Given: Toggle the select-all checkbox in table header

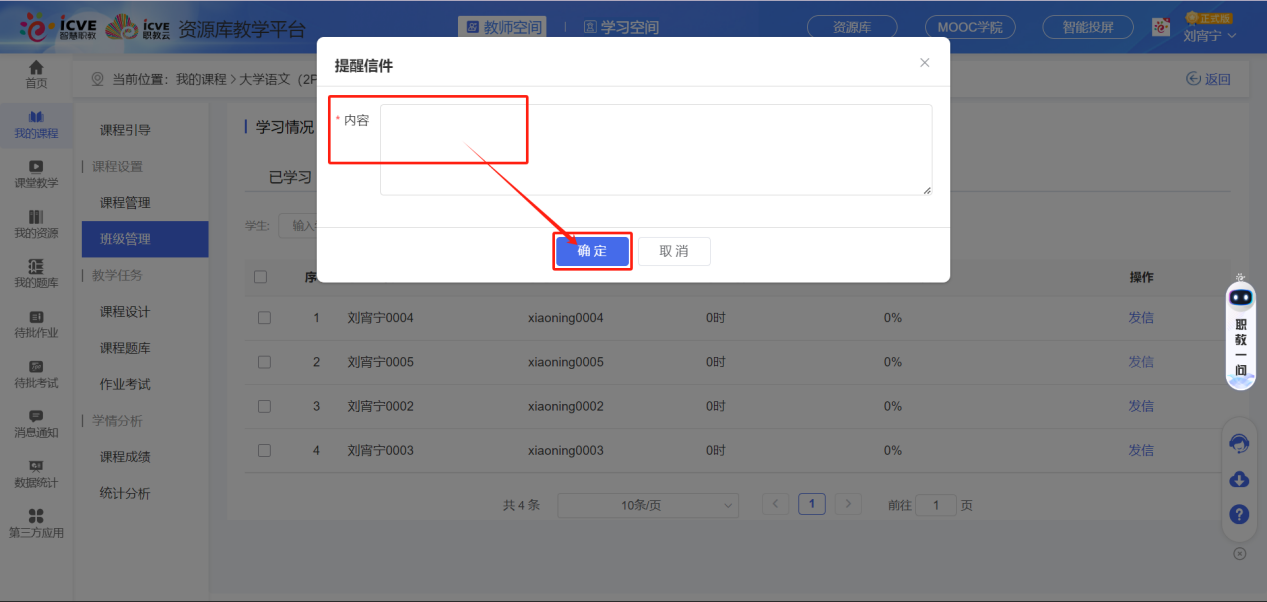Looking at the screenshot, I should [x=260, y=277].
